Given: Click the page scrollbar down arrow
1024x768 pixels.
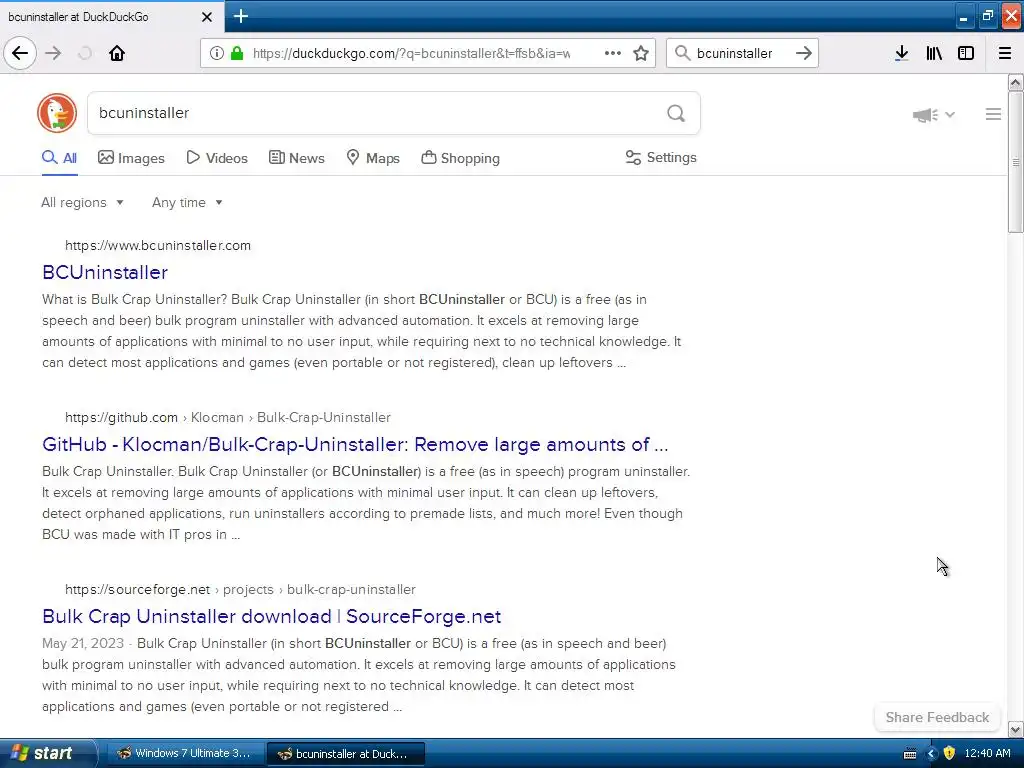Looking at the screenshot, I should click(x=1016, y=729).
